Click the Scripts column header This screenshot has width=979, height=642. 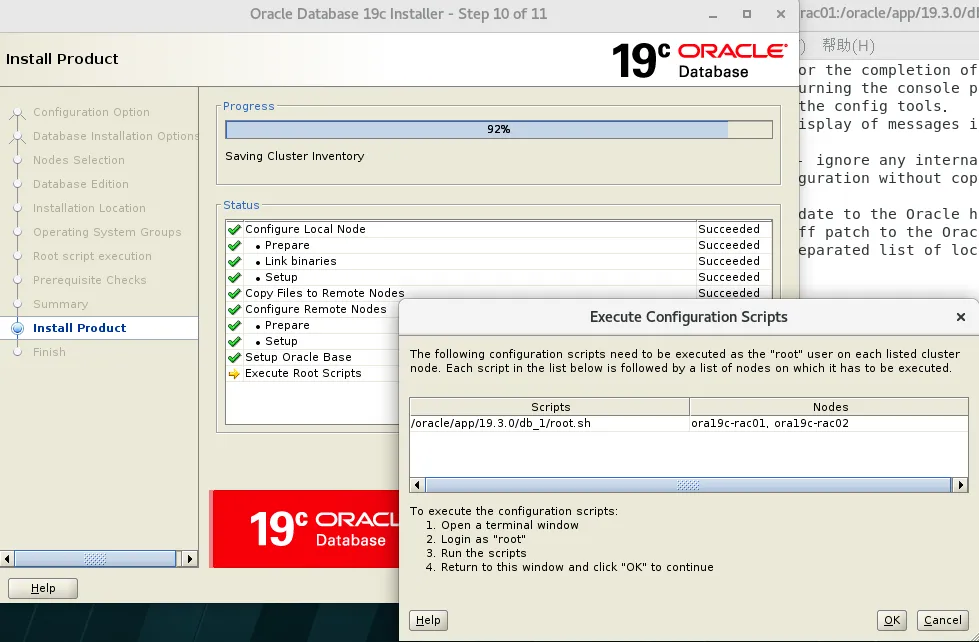[550, 407]
